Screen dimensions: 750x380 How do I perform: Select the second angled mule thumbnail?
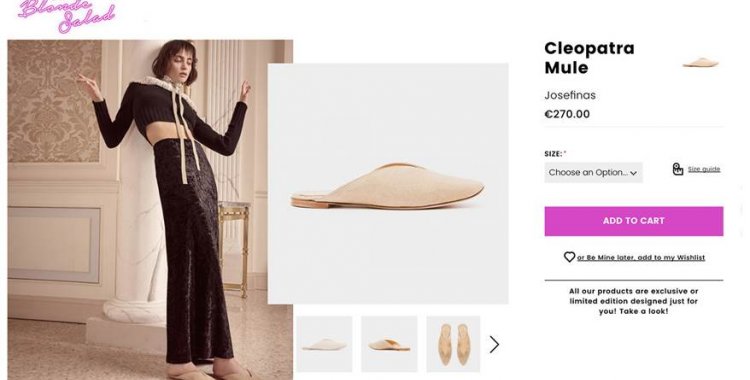coord(389,344)
